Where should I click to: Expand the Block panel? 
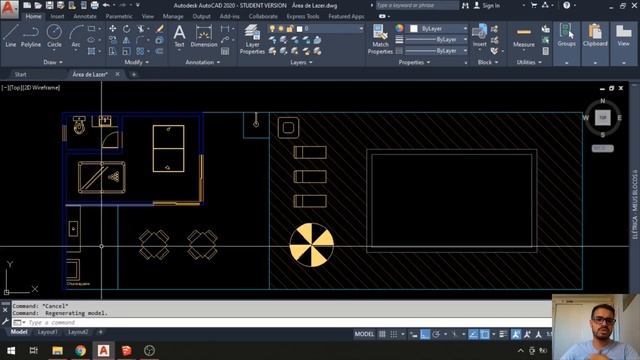(x=488, y=62)
